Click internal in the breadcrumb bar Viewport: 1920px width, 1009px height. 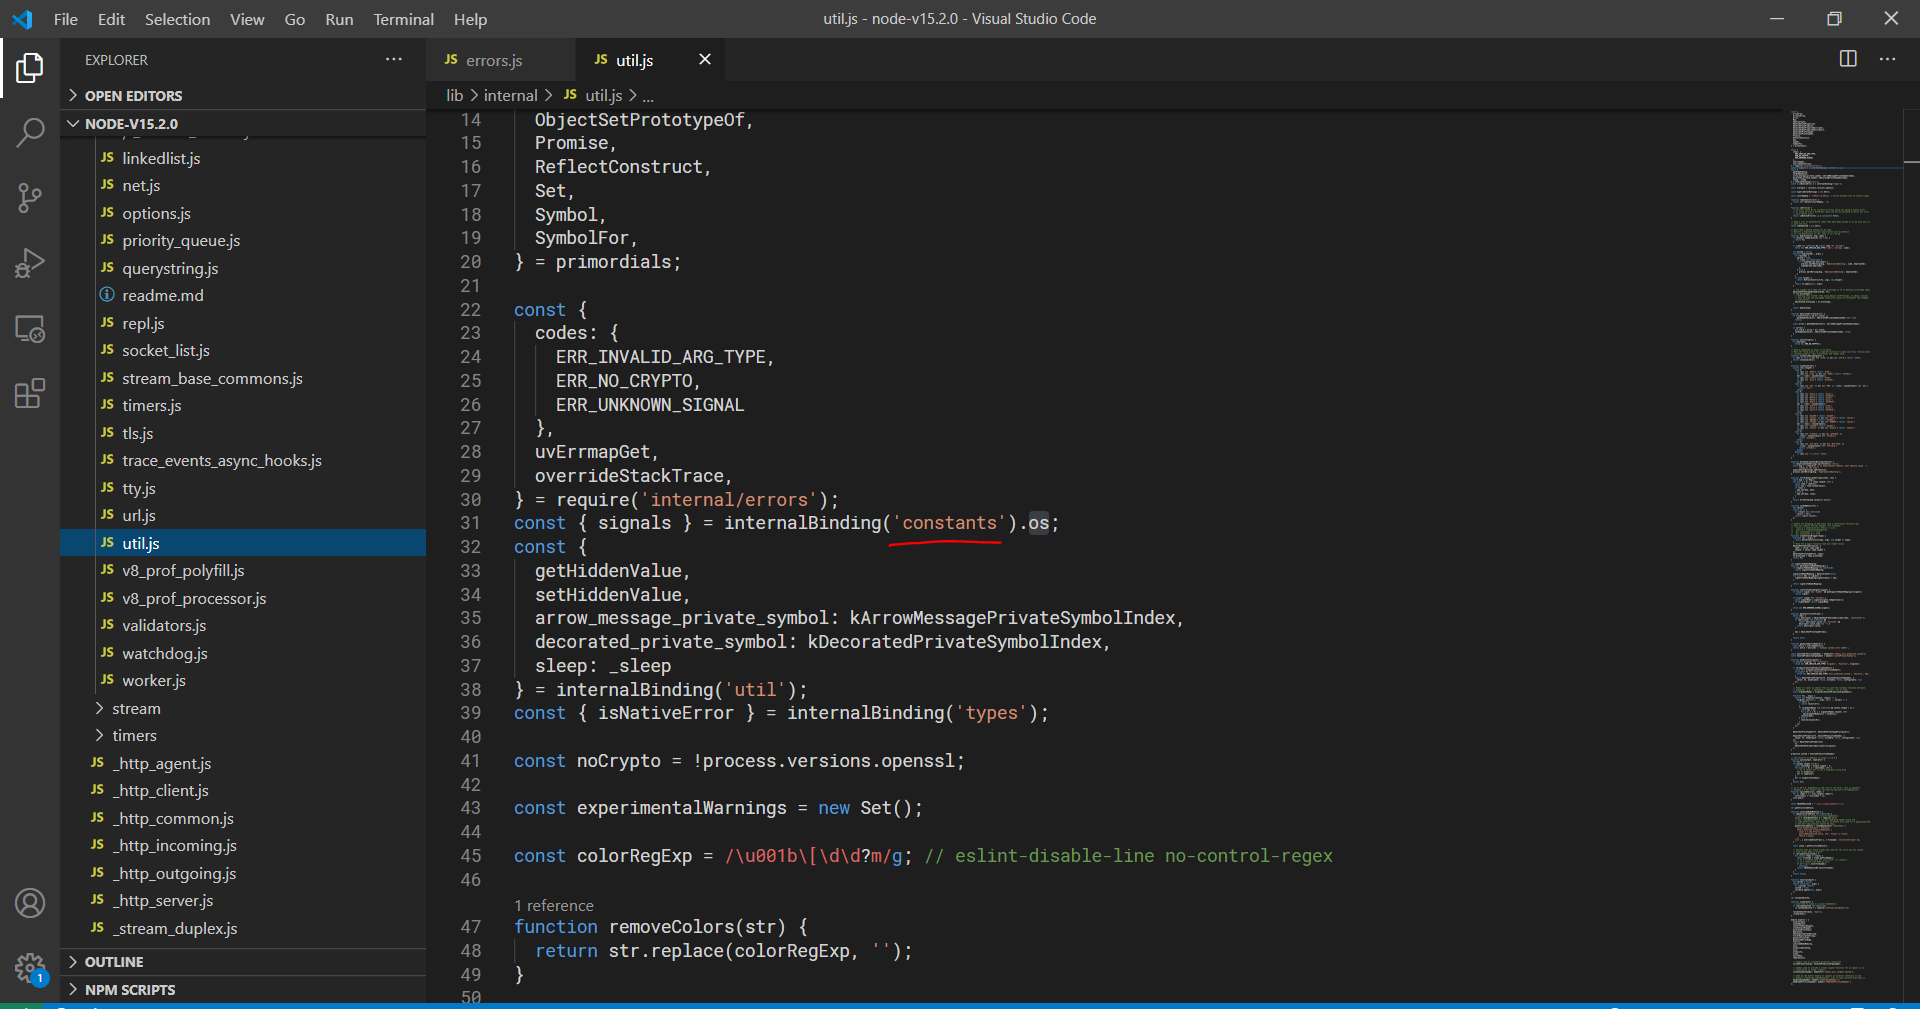coord(512,95)
